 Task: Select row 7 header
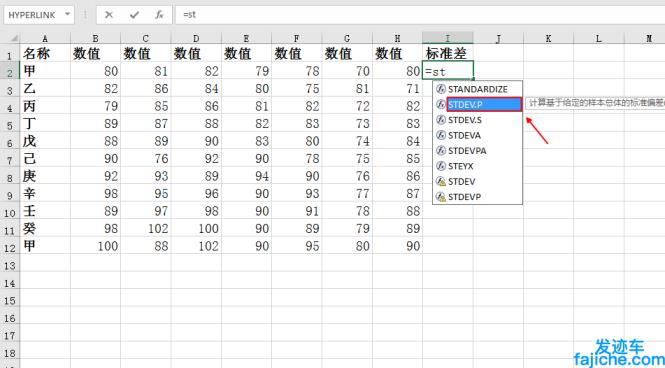click(10, 159)
